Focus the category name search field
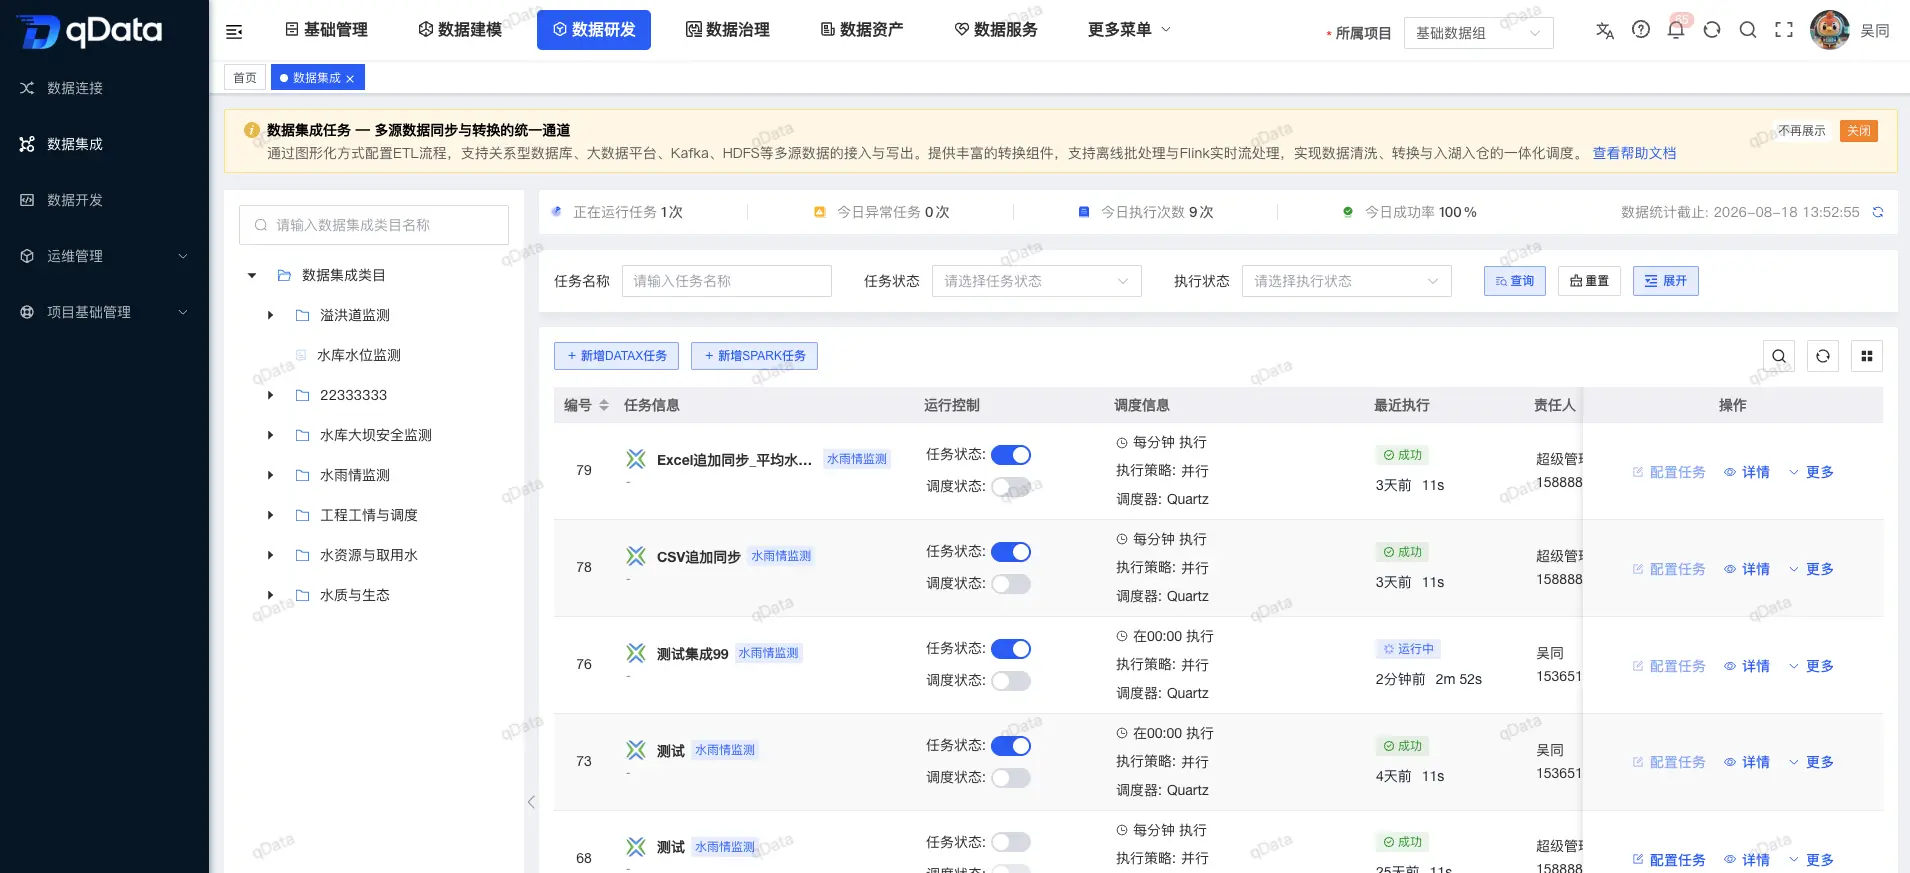Image resolution: width=1910 pixels, height=873 pixels. click(x=374, y=225)
